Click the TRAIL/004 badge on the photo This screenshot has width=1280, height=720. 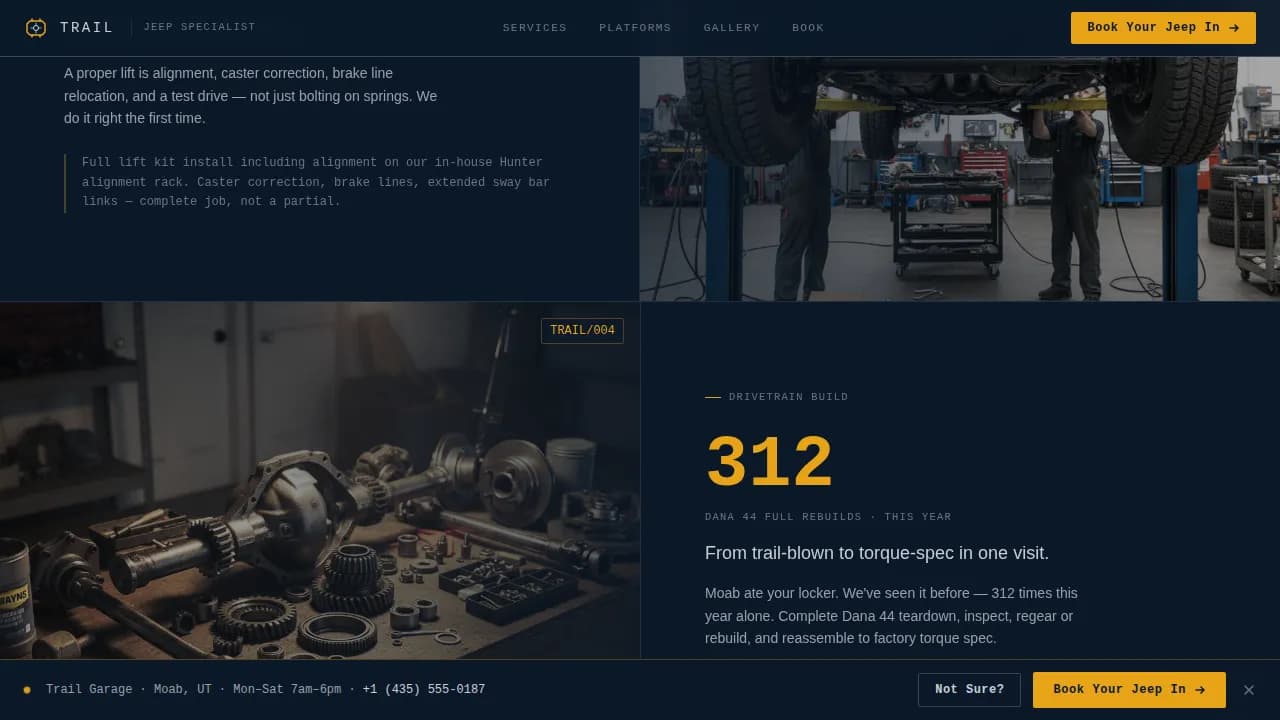582,331
